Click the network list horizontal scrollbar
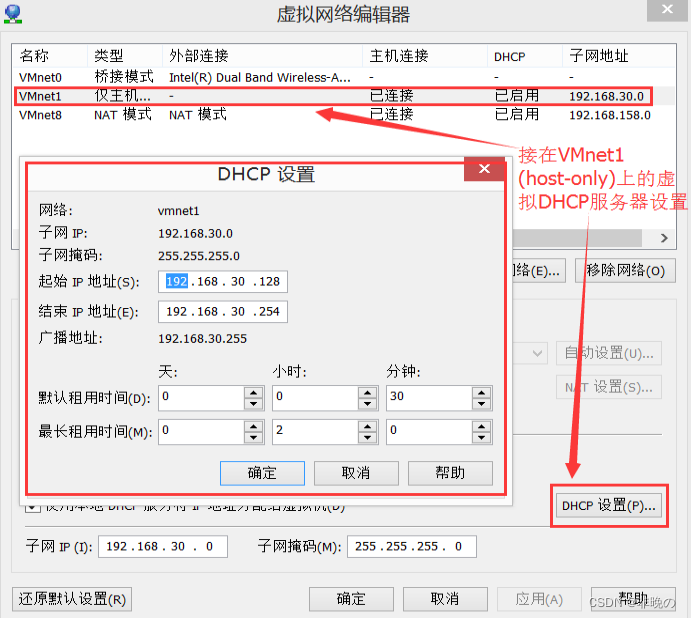 click(x=577, y=238)
